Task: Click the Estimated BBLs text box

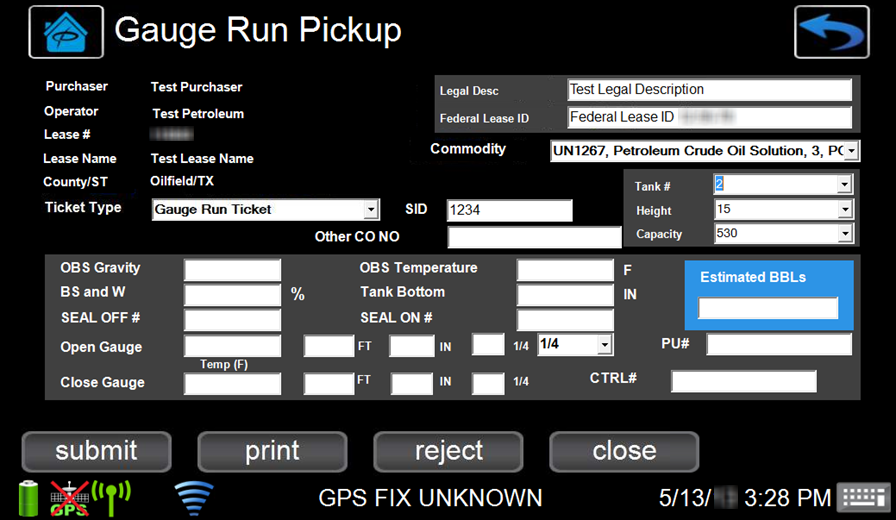Action: point(768,308)
